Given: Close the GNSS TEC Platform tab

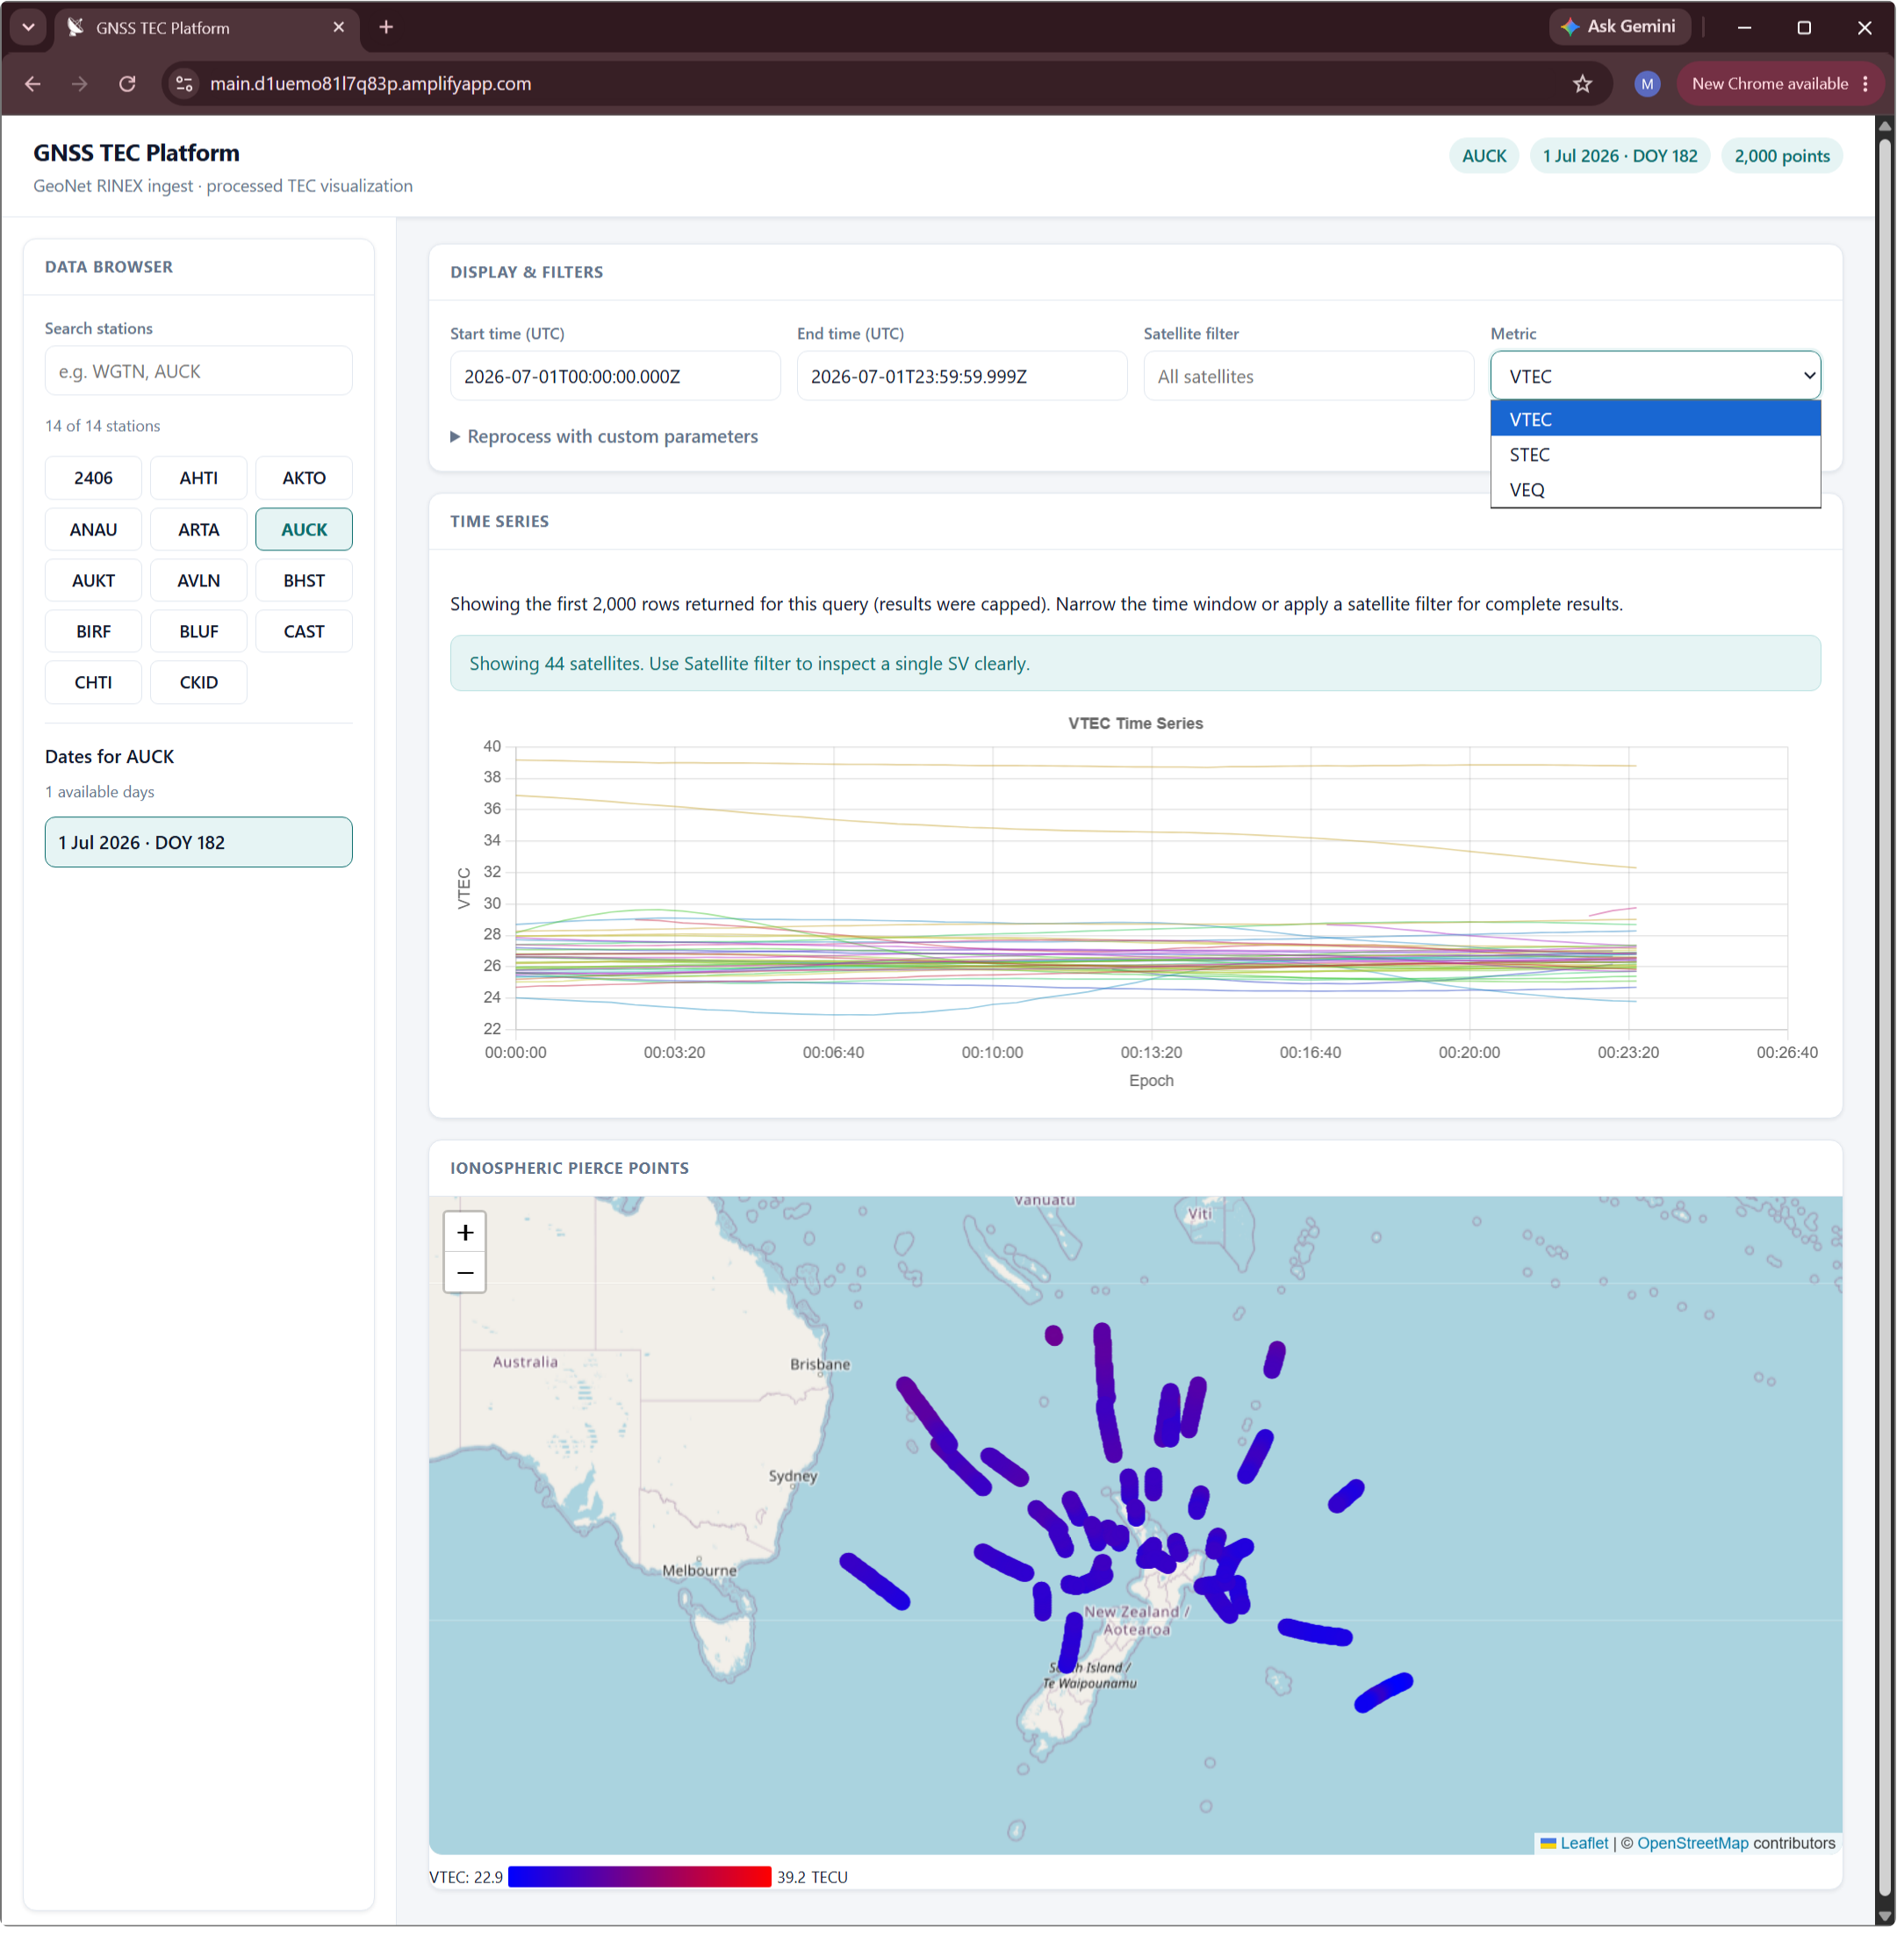Looking at the screenshot, I should tap(340, 27).
